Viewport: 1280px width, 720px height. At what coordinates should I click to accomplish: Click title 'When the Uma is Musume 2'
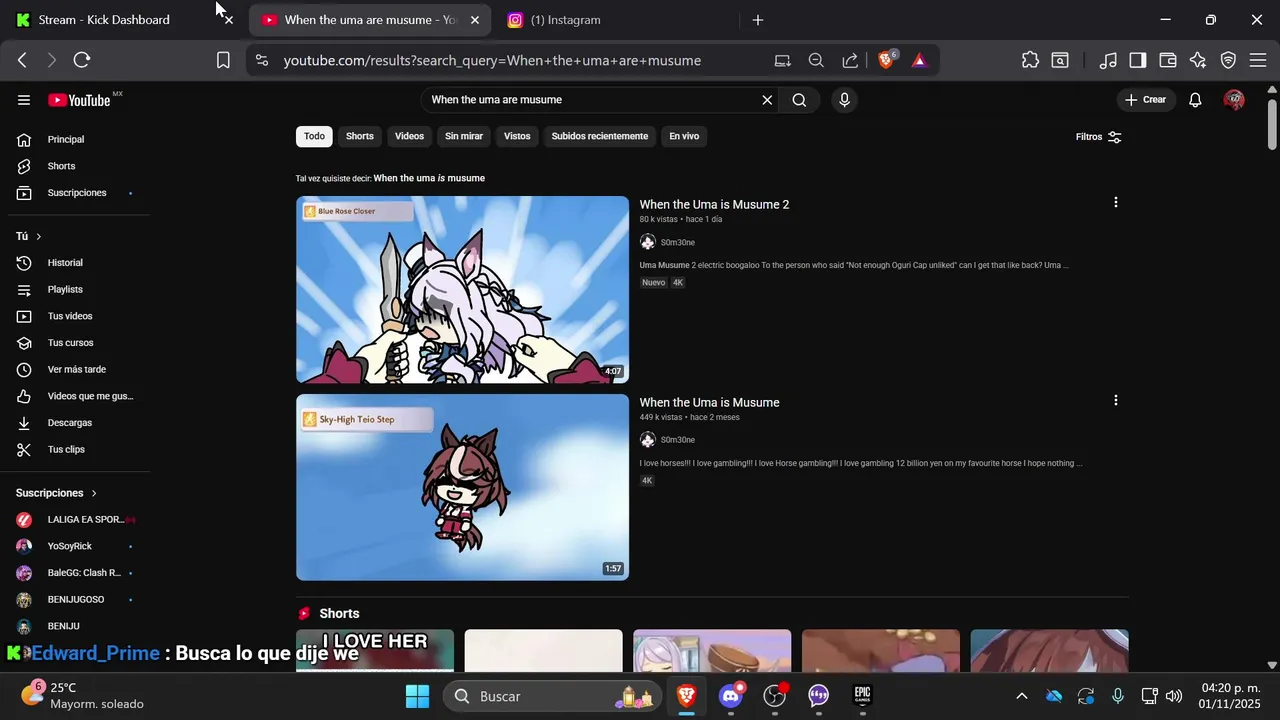(x=714, y=205)
